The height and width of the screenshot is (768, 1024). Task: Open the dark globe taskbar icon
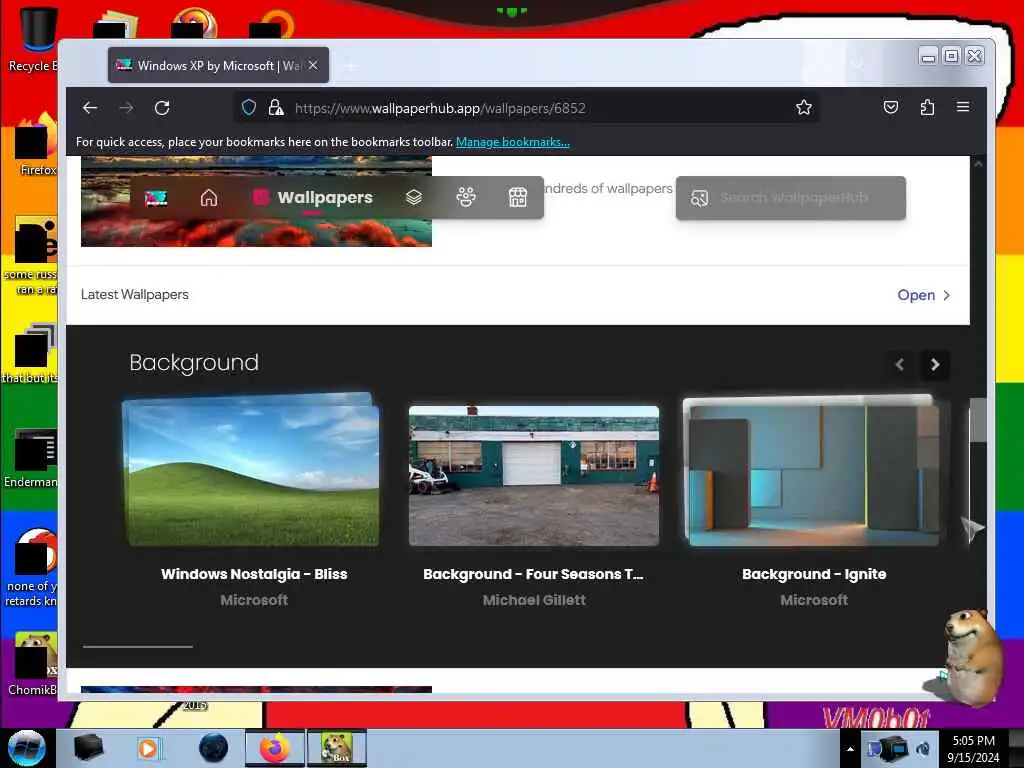coord(214,748)
